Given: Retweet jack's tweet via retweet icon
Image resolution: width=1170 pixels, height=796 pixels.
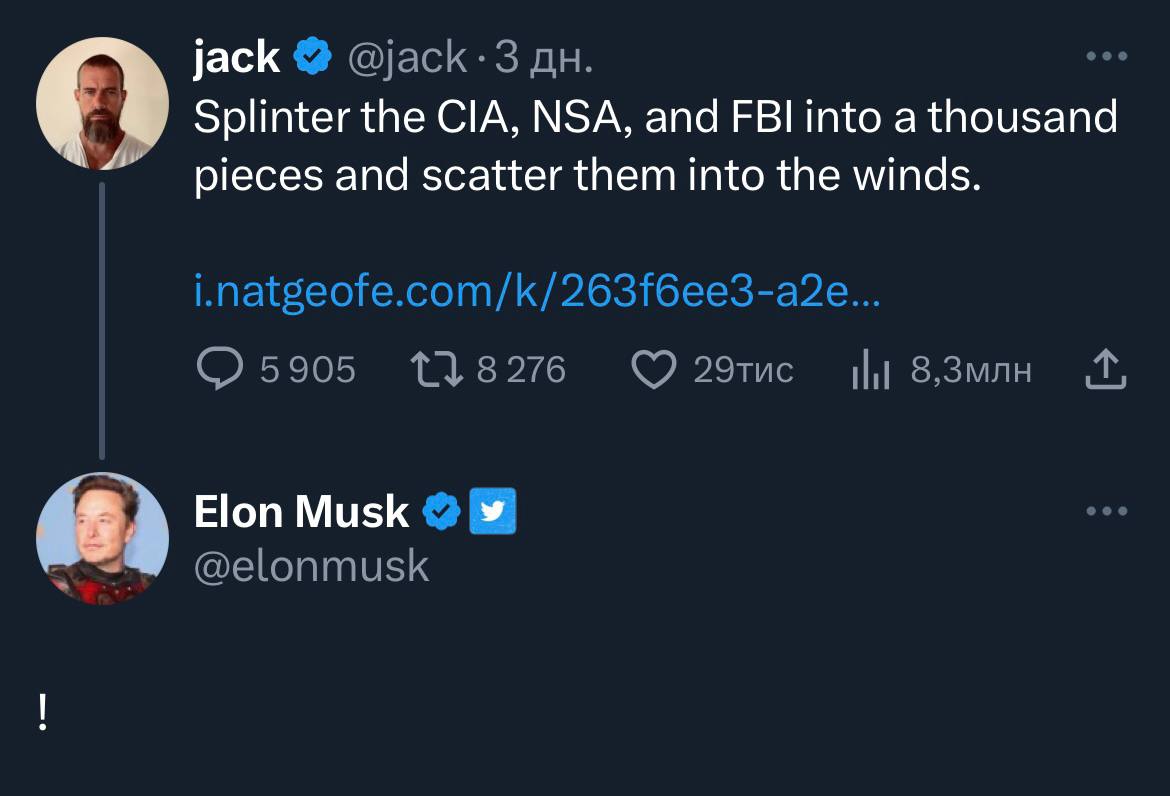Looking at the screenshot, I should [437, 371].
